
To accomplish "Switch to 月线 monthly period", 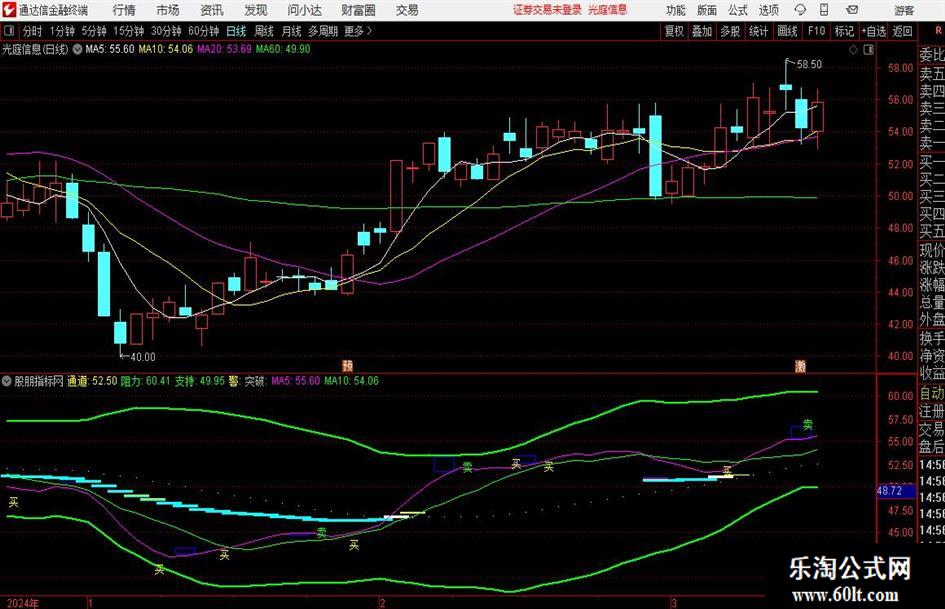I will pos(291,31).
